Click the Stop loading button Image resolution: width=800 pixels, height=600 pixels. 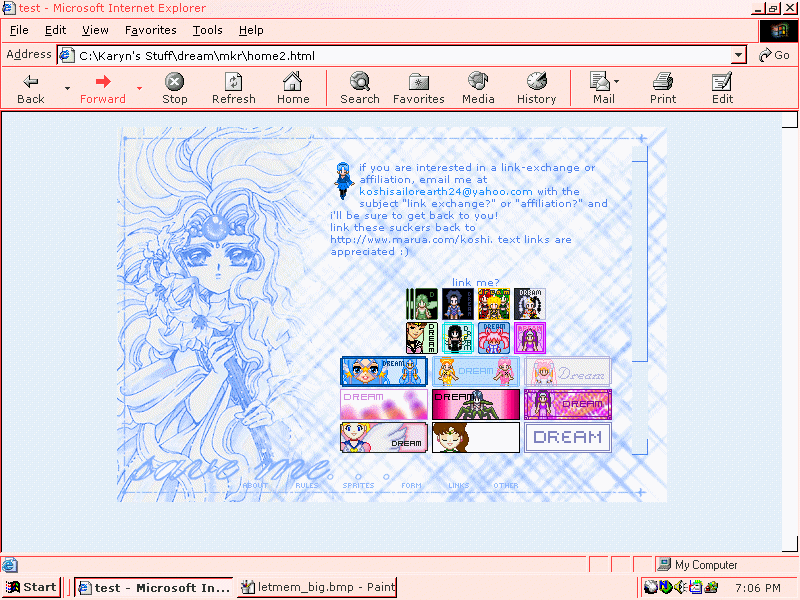coord(175,88)
